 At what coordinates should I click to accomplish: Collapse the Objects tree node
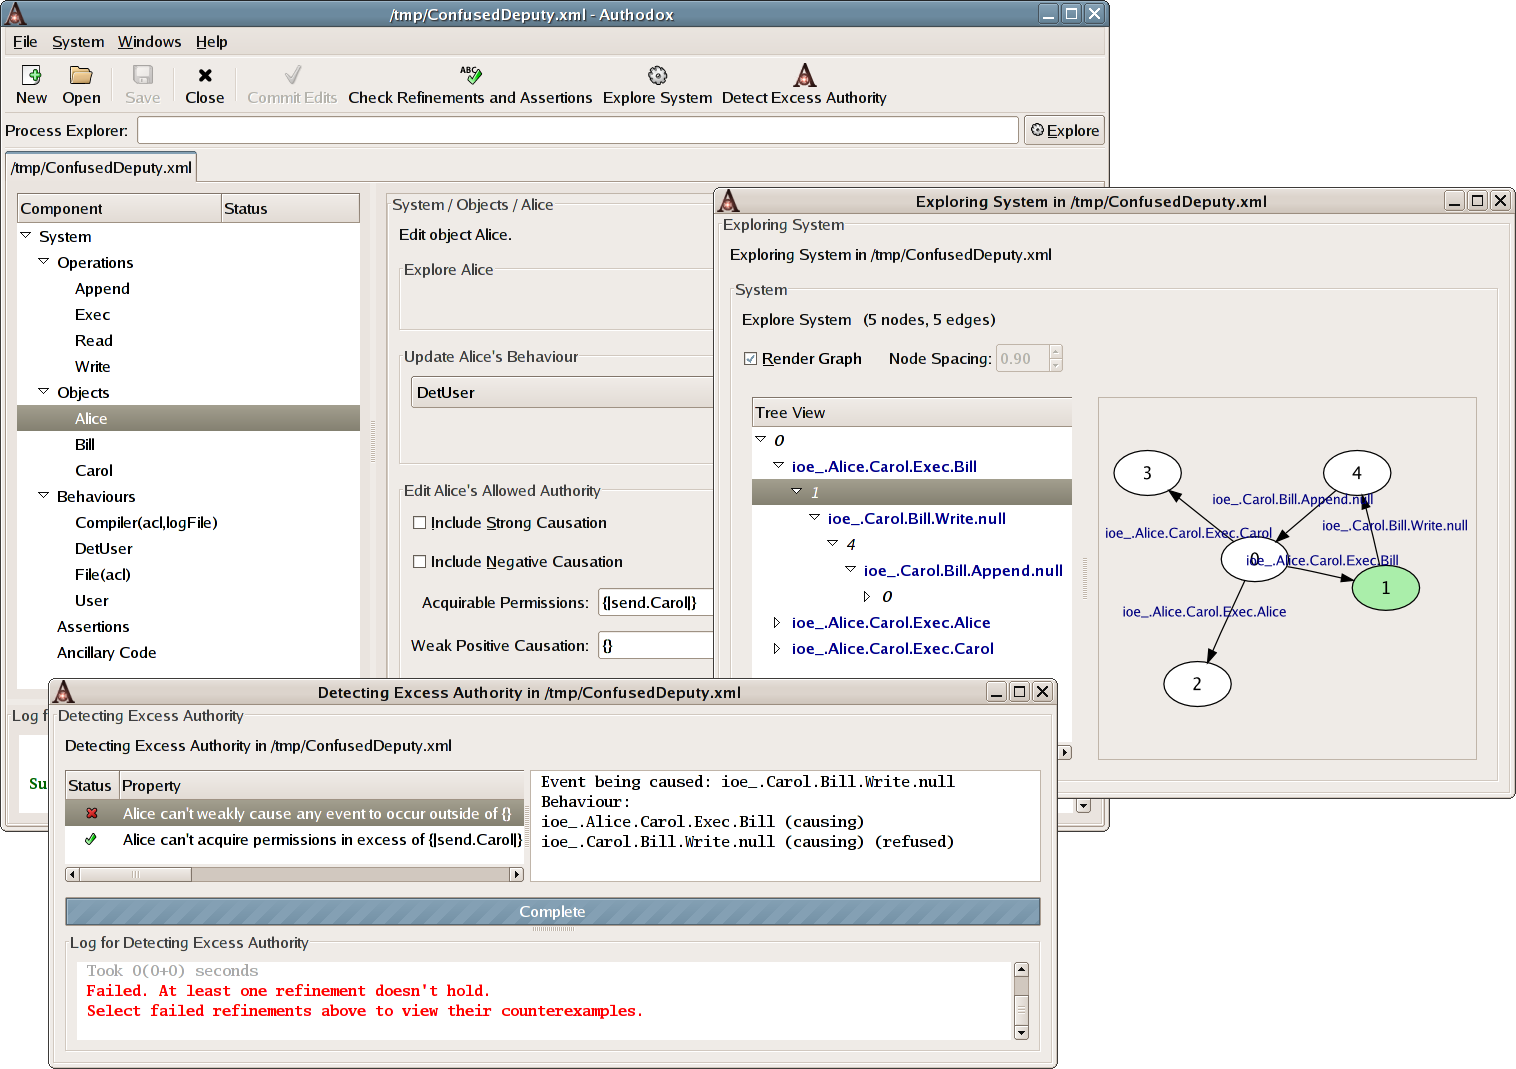pos(44,391)
